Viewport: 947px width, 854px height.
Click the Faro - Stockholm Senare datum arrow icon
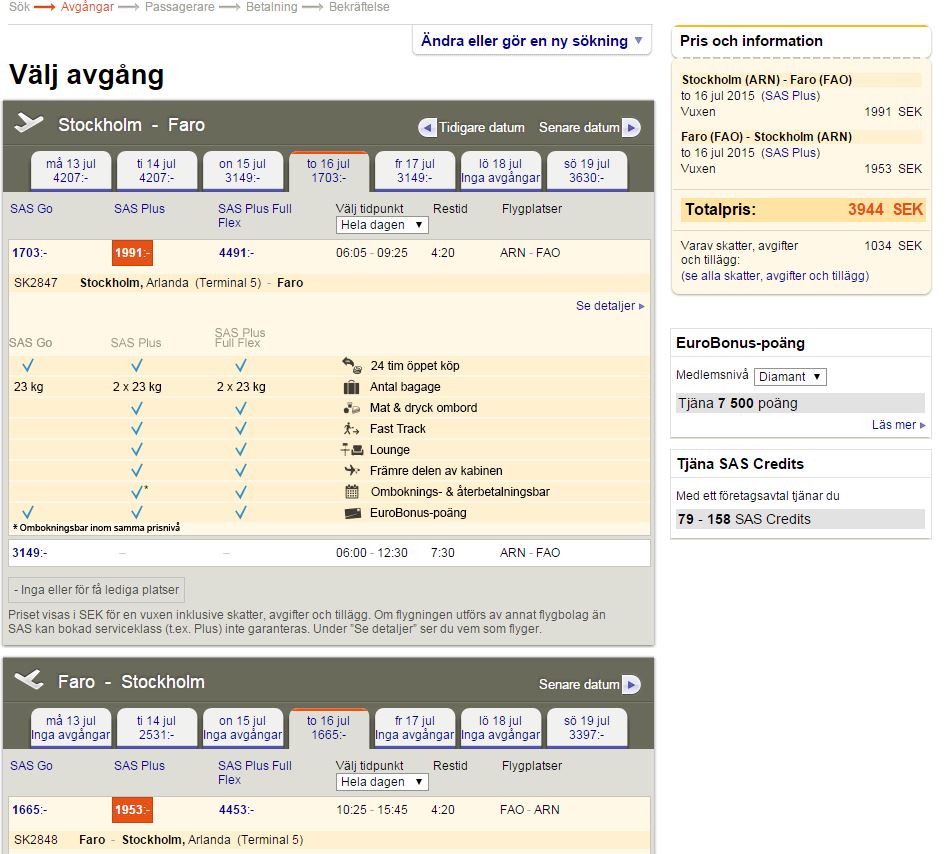631,684
